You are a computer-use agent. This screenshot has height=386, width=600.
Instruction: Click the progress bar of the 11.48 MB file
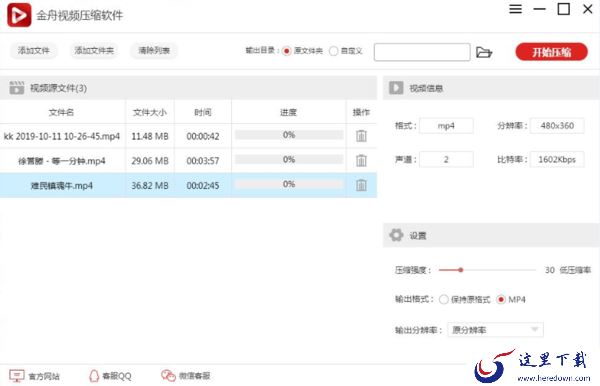(x=289, y=135)
